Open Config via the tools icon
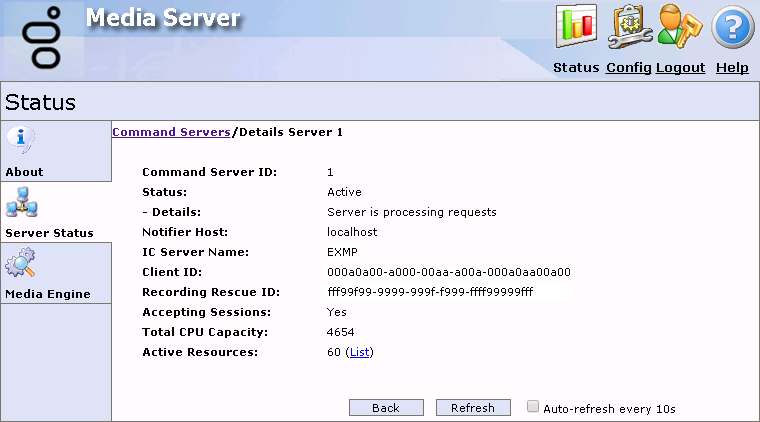 629,27
